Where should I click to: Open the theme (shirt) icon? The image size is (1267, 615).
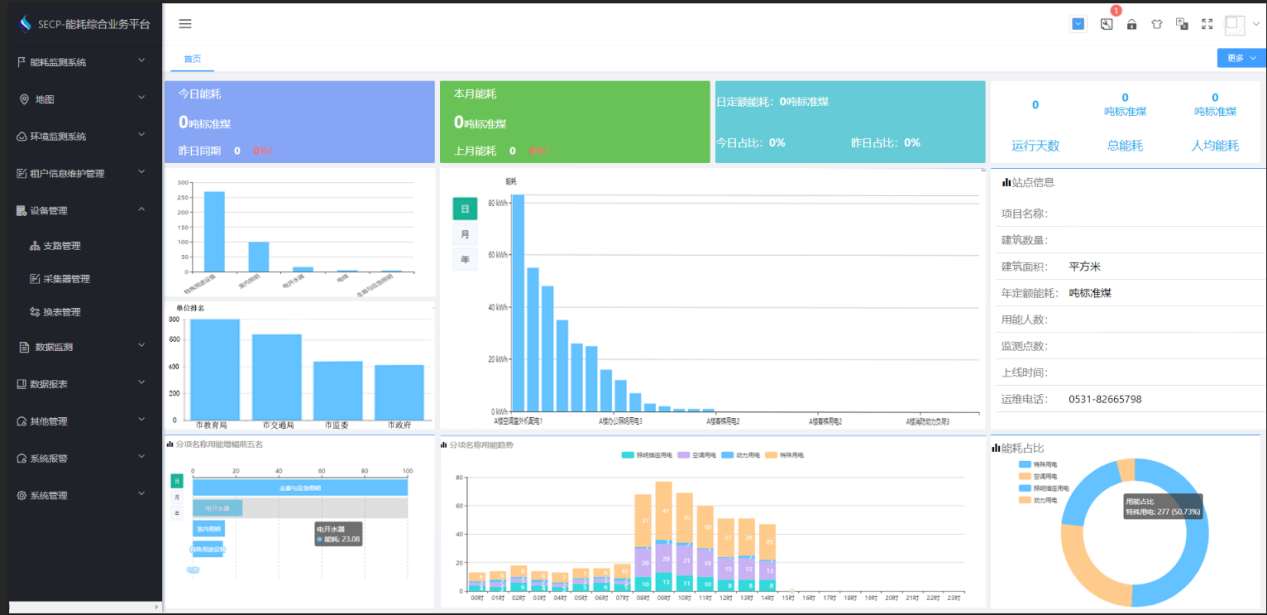(x=1157, y=24)
